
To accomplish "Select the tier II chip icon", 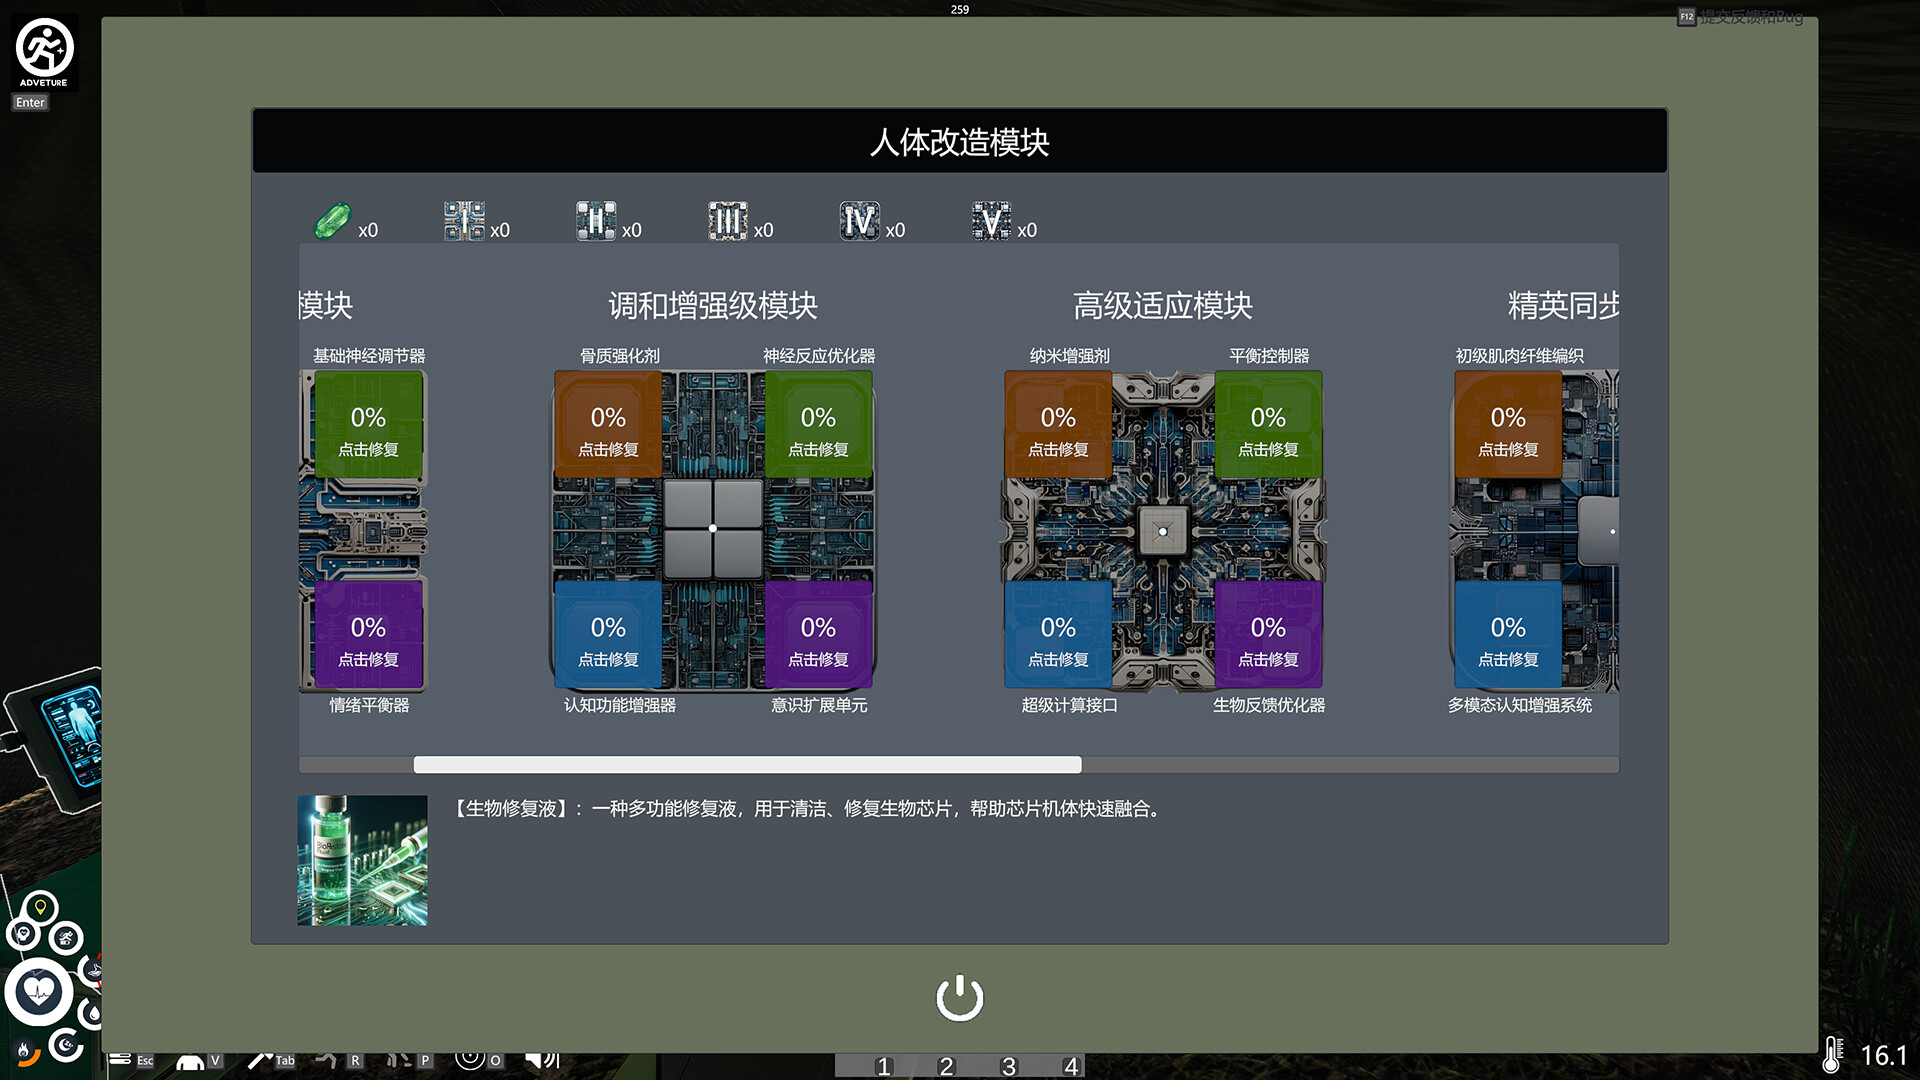I will [596, 221].
